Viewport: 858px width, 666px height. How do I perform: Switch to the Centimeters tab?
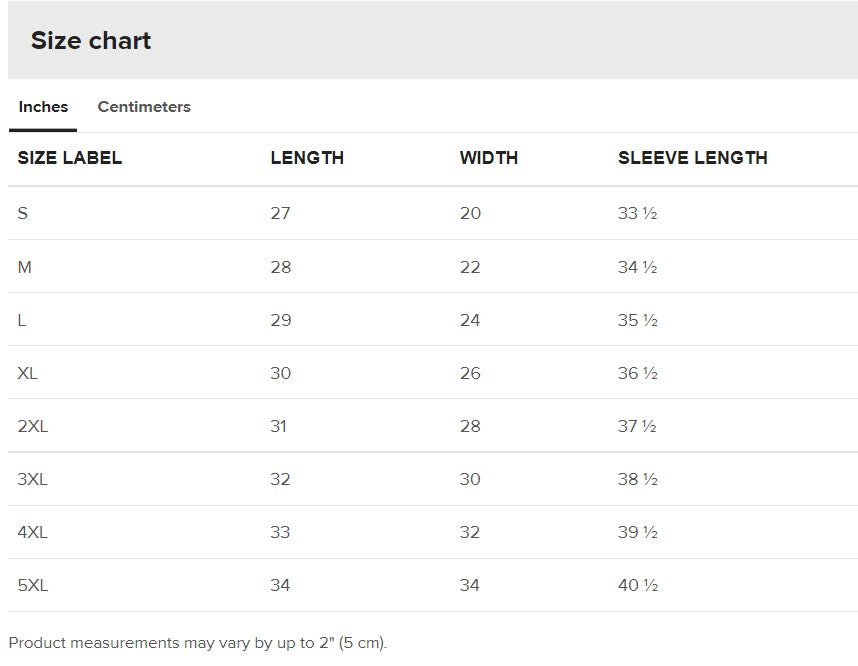tap(144, 107)
